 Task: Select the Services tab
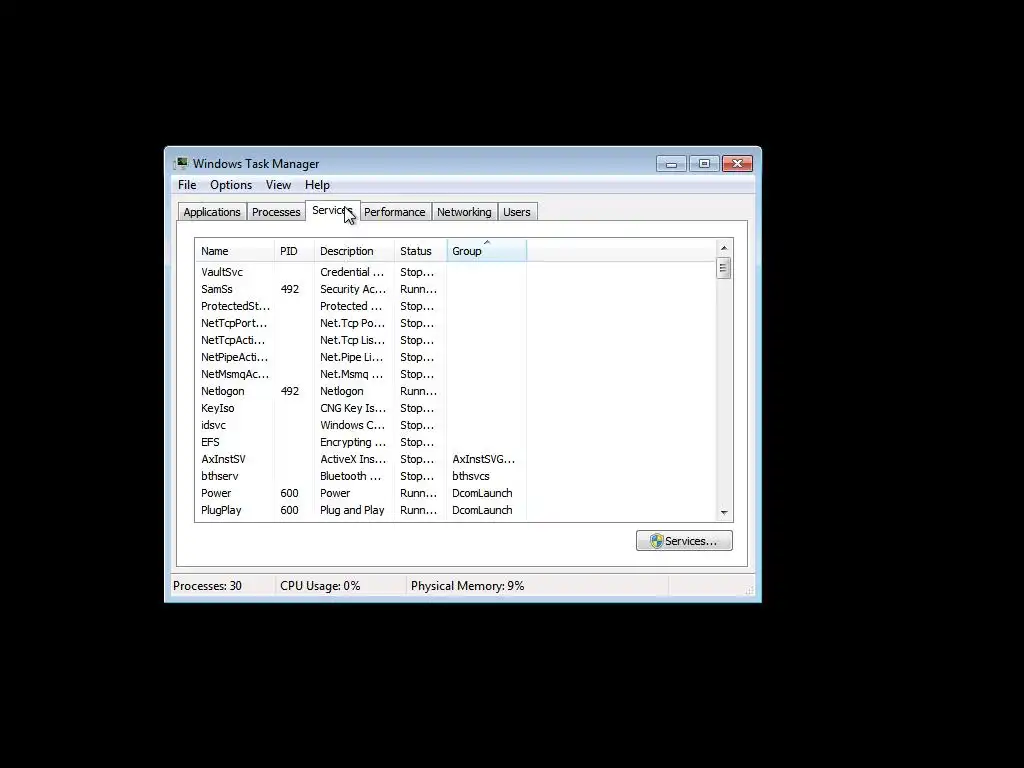tap(332, 210)
